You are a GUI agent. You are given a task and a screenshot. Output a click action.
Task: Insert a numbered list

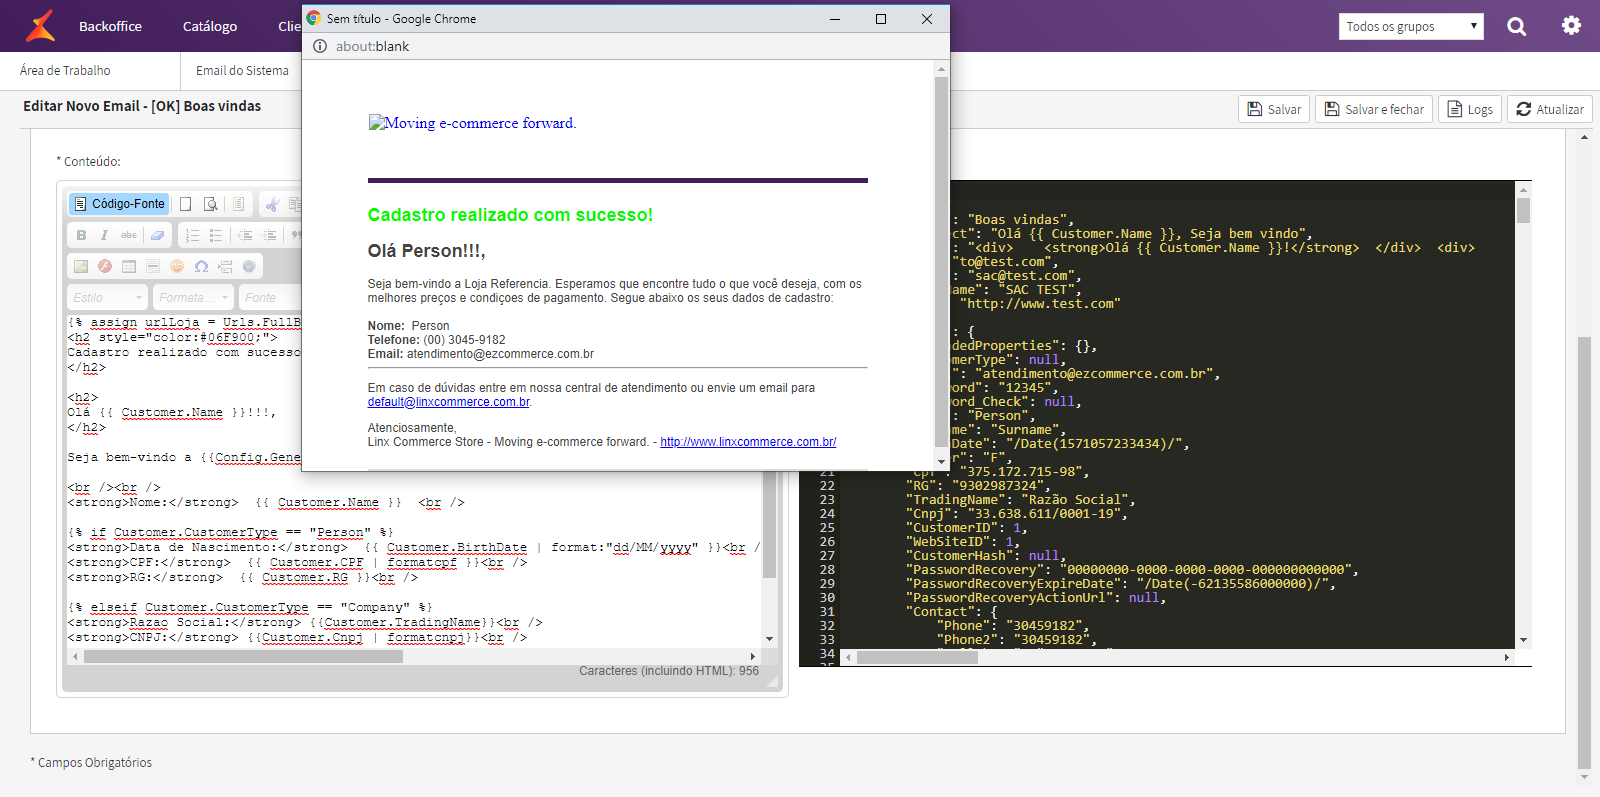(192, 235)
